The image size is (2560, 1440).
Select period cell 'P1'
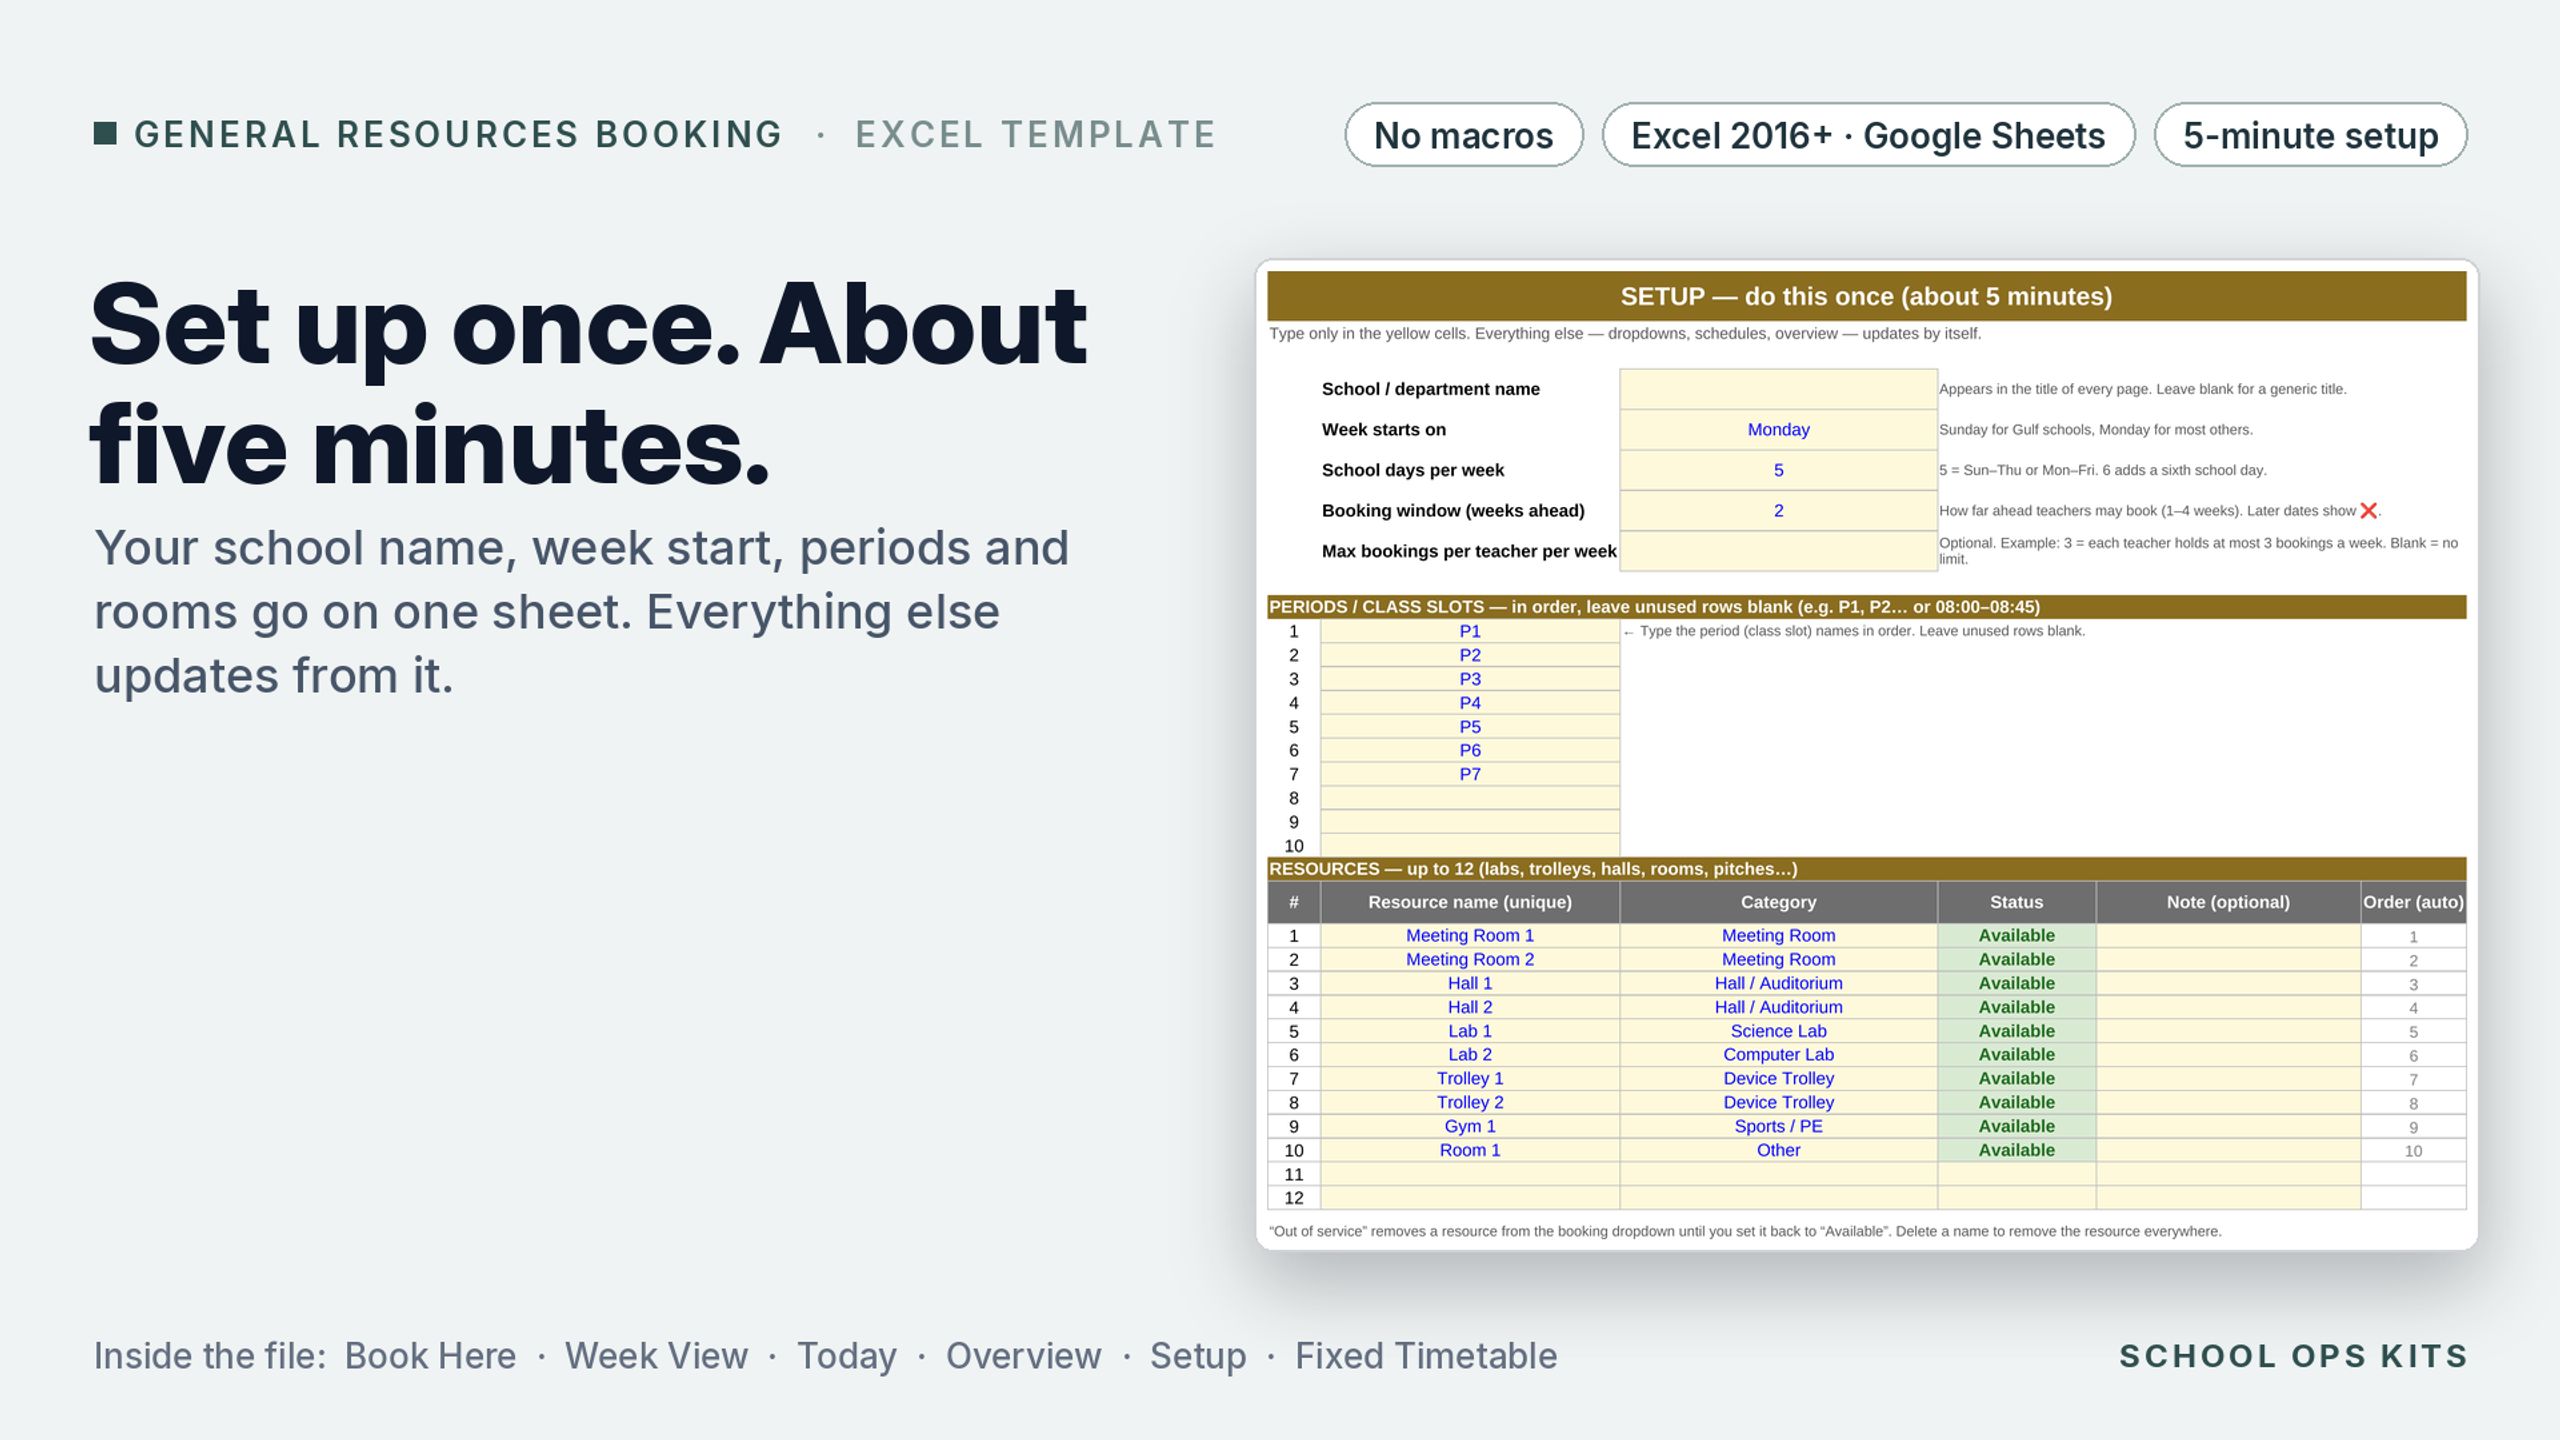pyautogui.click(x=1469, y=631)
